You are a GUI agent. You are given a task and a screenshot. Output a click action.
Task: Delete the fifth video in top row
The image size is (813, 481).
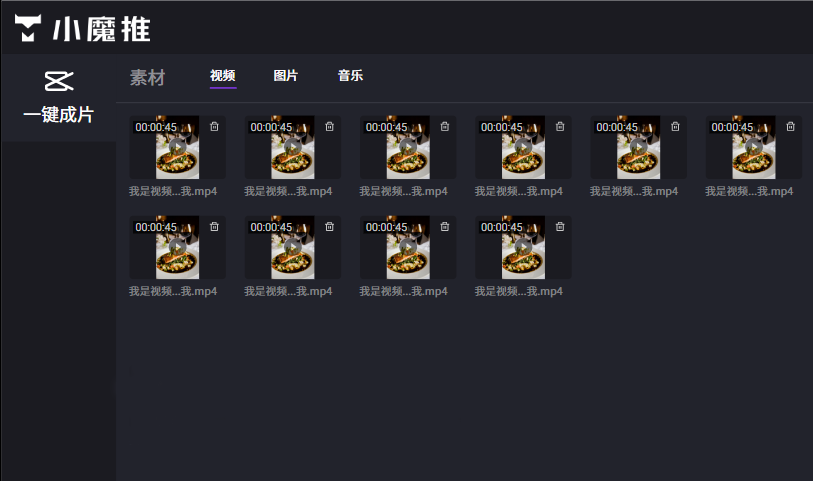click(x=675, y=127)
